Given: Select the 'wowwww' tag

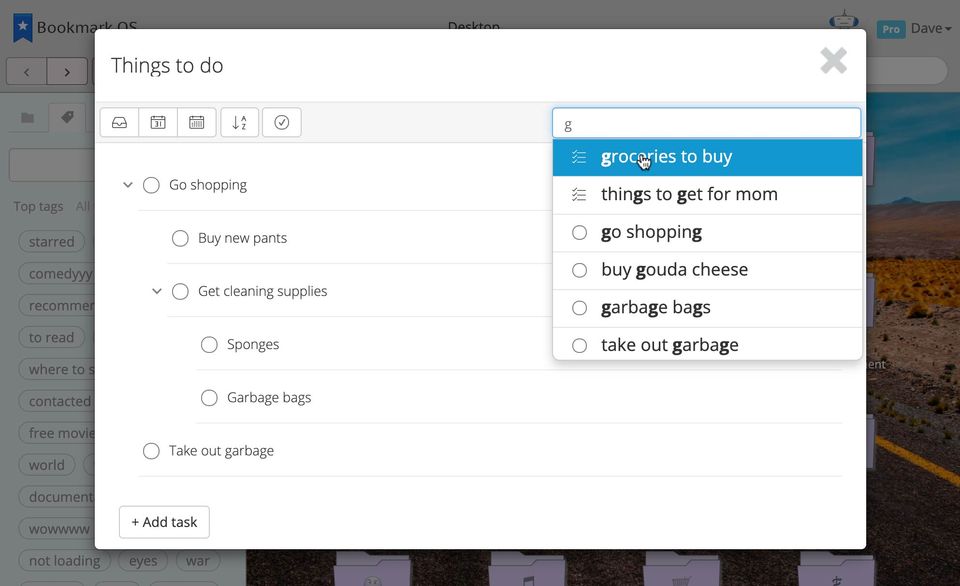Looking at the screenshot, I should tap(56, 528).
